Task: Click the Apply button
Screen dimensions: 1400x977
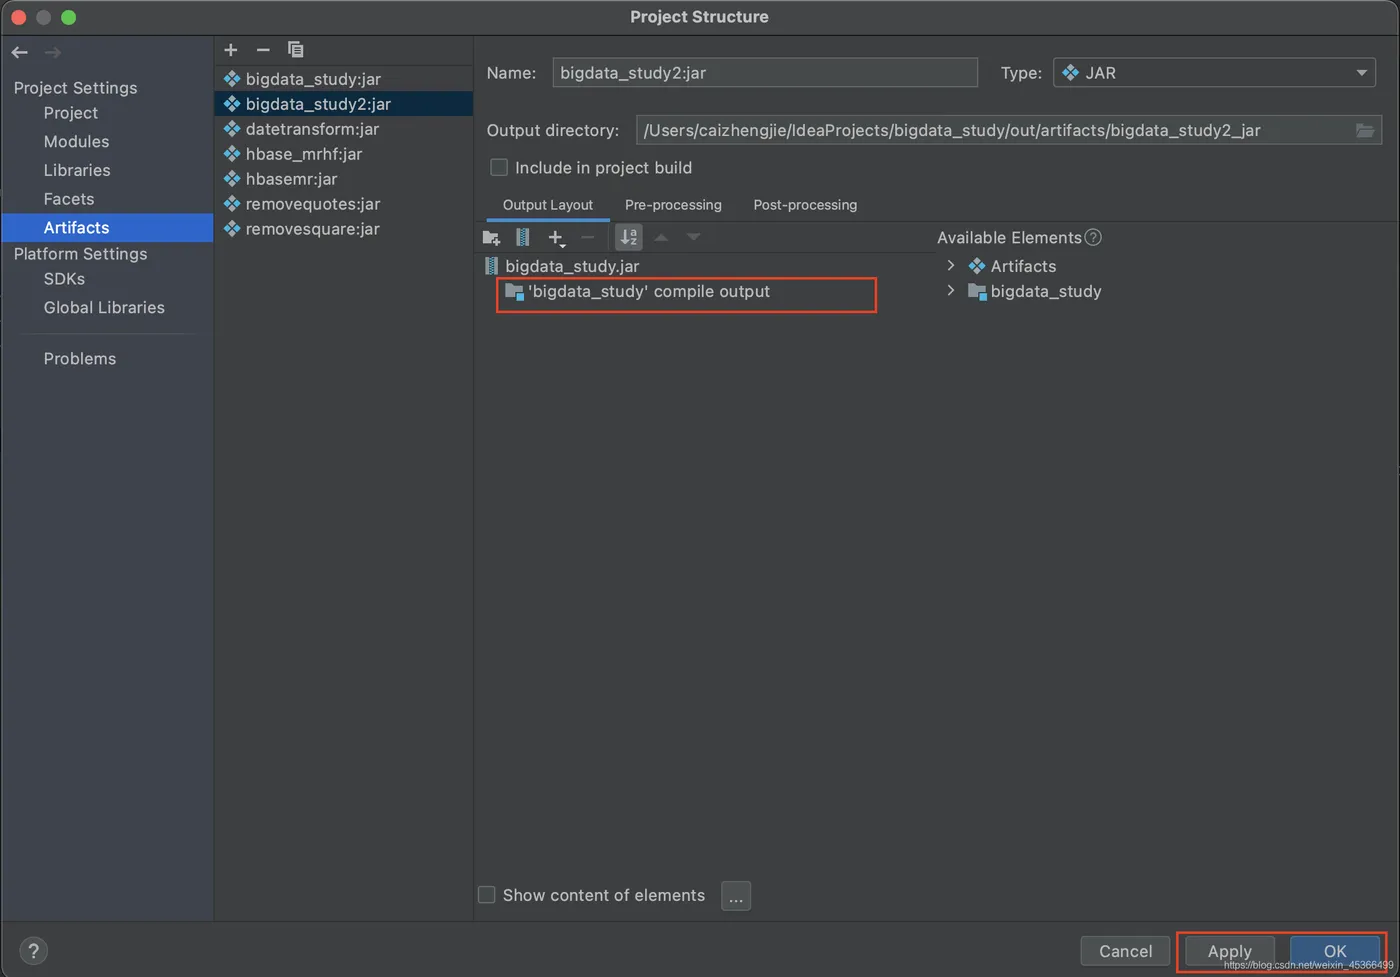Action: pyautogui.click(x=1230, y=951)
